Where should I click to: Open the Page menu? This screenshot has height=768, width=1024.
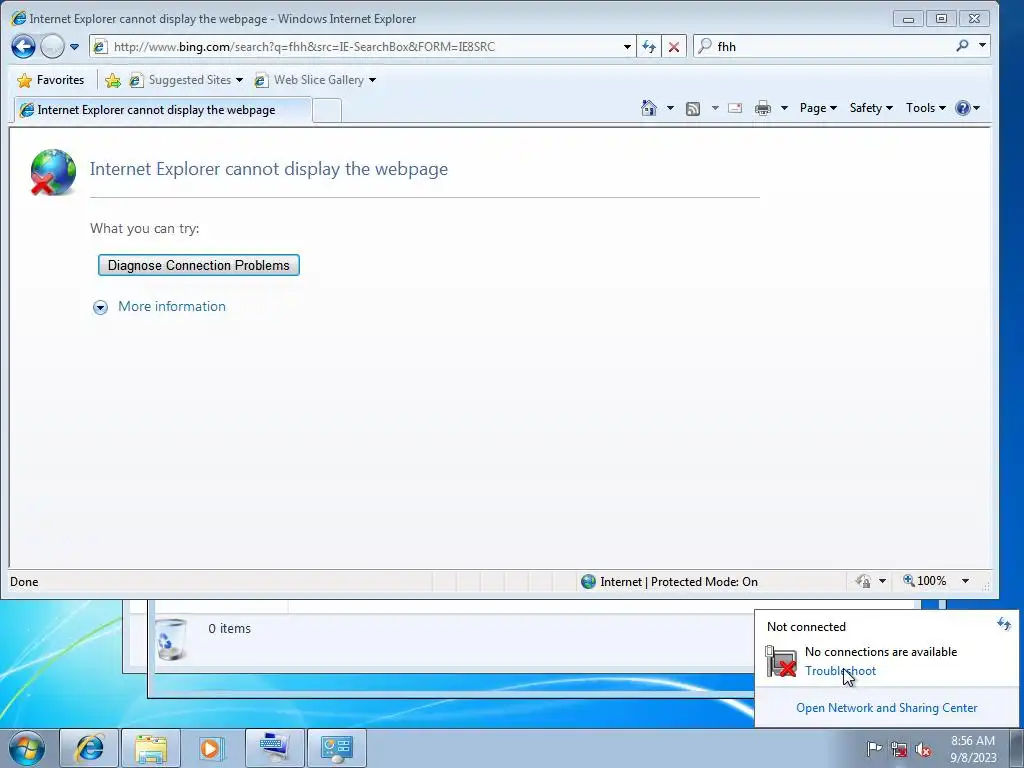point(818,108)
